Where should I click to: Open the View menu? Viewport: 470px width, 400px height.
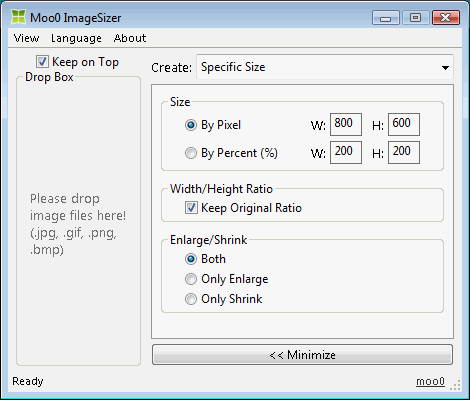tap(26, 38)
